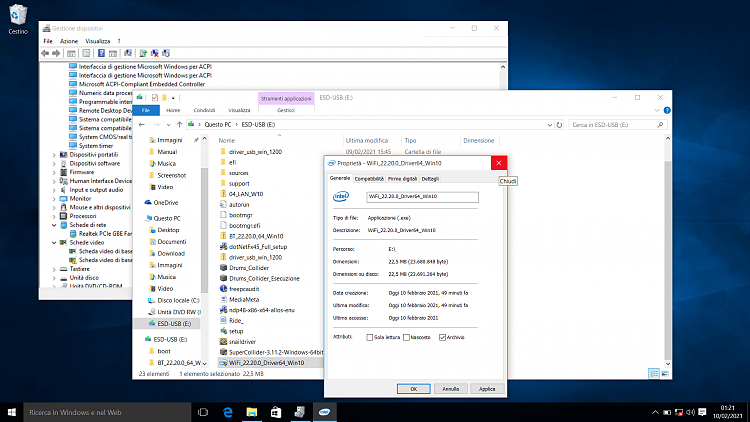Open the Windows Start button

pos(11,412)
